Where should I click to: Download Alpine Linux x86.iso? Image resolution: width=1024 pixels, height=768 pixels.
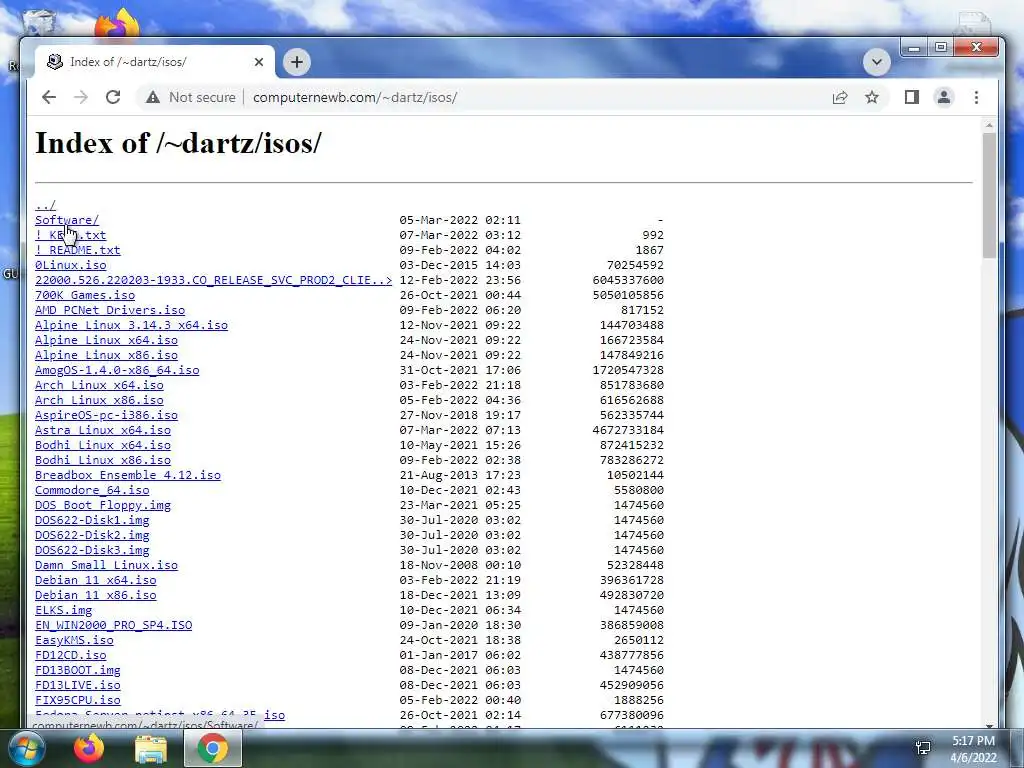(106, 355)
